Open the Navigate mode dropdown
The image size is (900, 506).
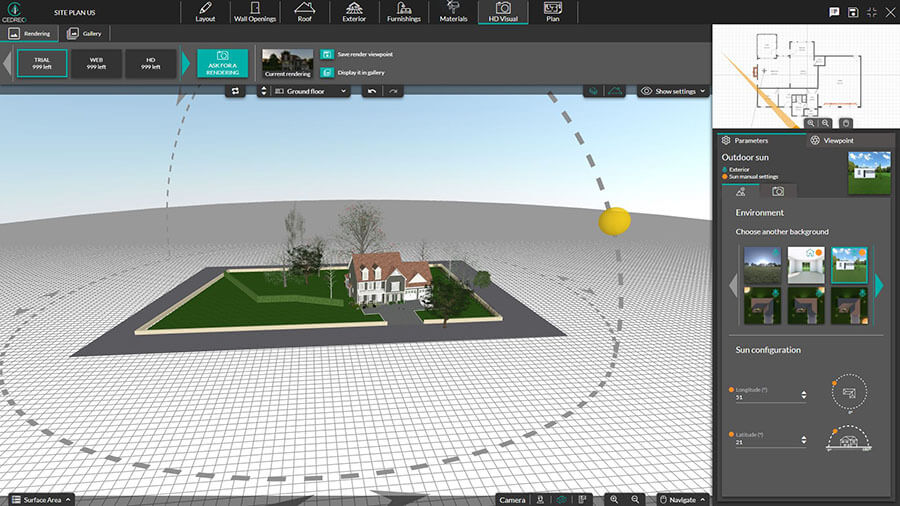click(683, 498)
